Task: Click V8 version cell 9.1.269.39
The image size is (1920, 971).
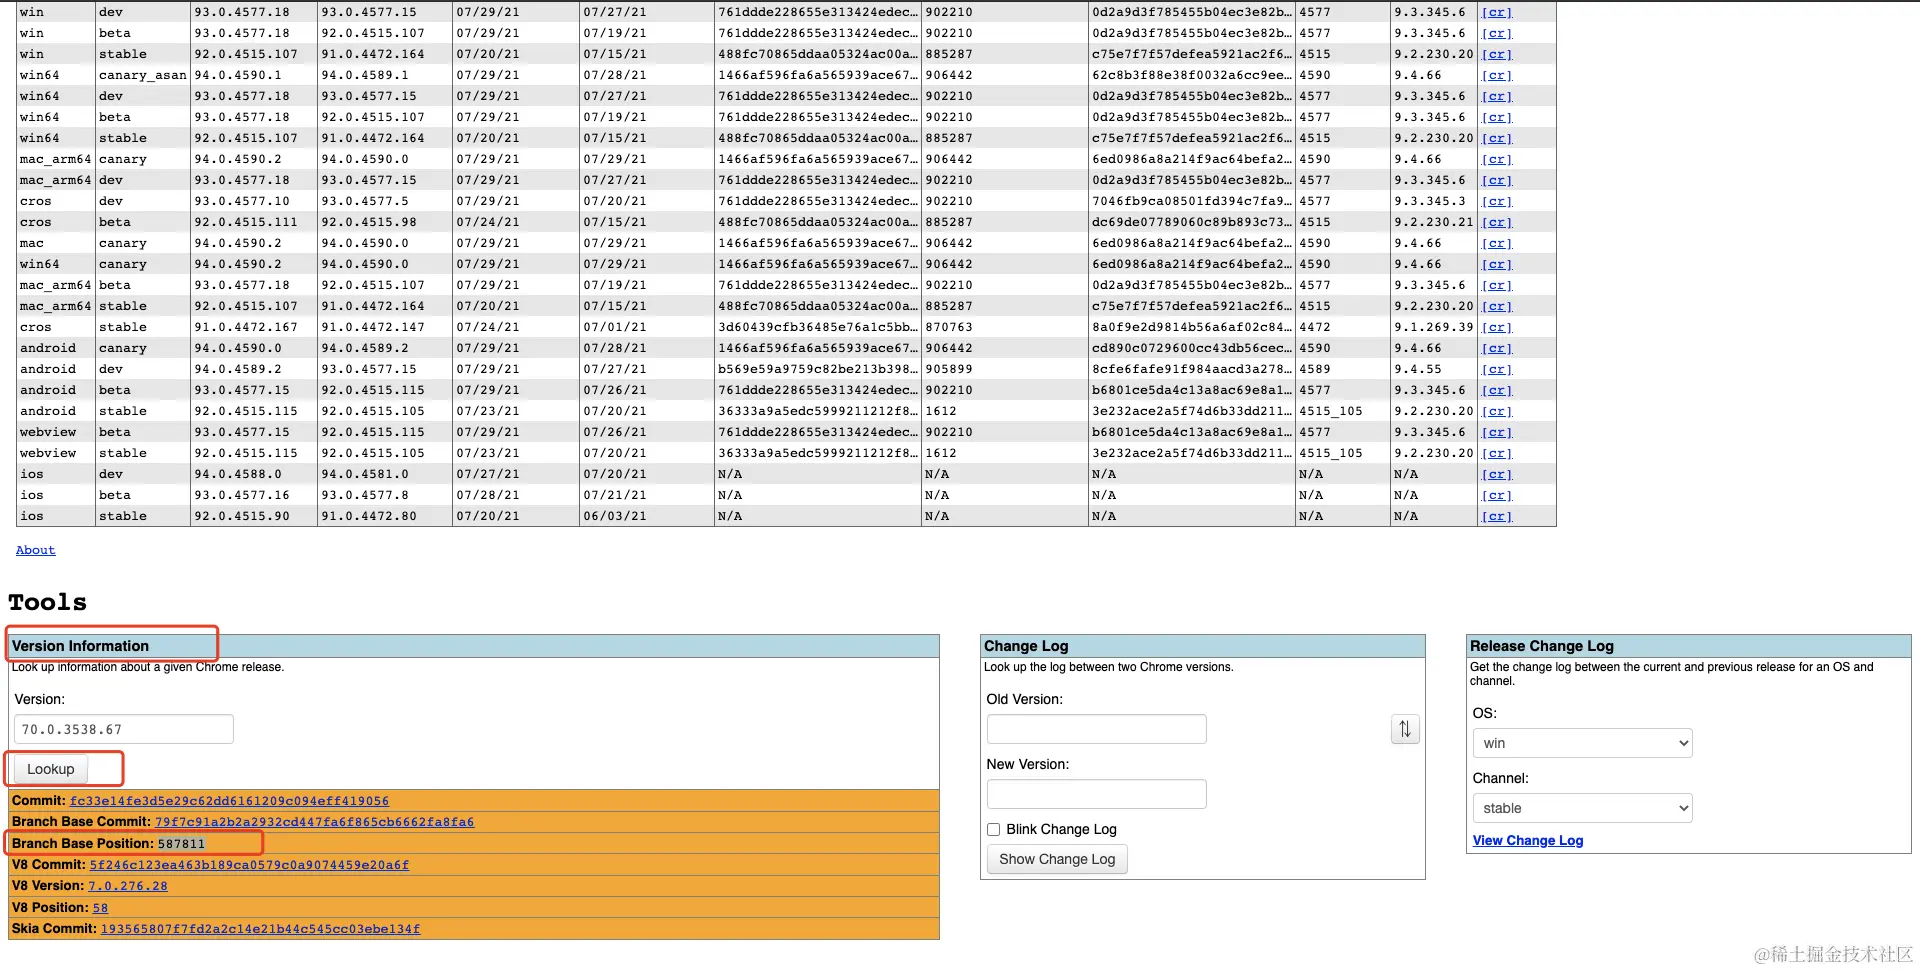Action: click(1434, 327)
